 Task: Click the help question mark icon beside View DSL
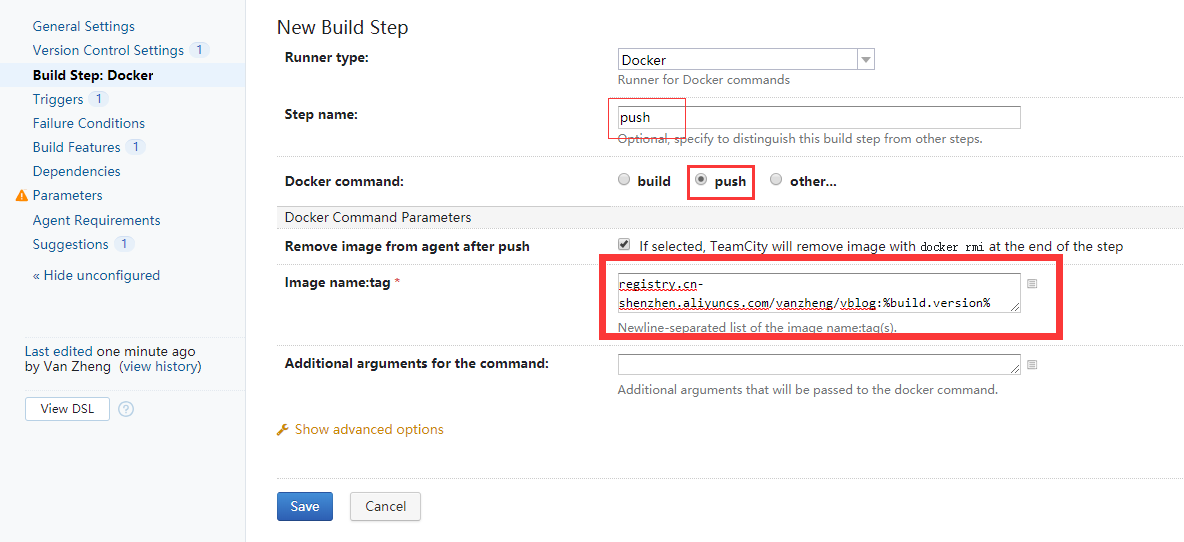[x=126, y=409]
